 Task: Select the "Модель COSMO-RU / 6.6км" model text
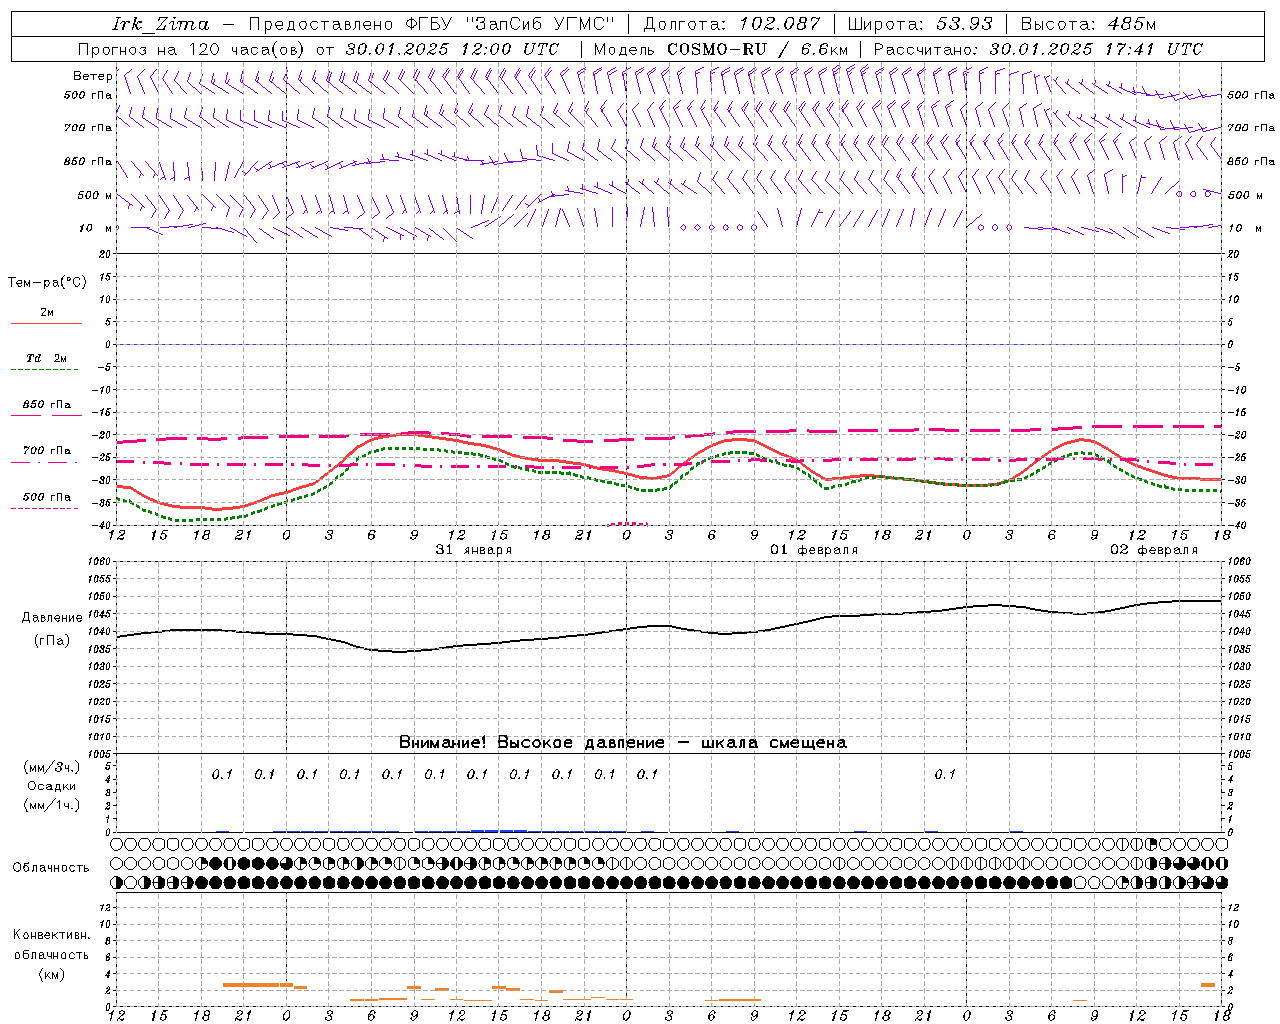721,49
